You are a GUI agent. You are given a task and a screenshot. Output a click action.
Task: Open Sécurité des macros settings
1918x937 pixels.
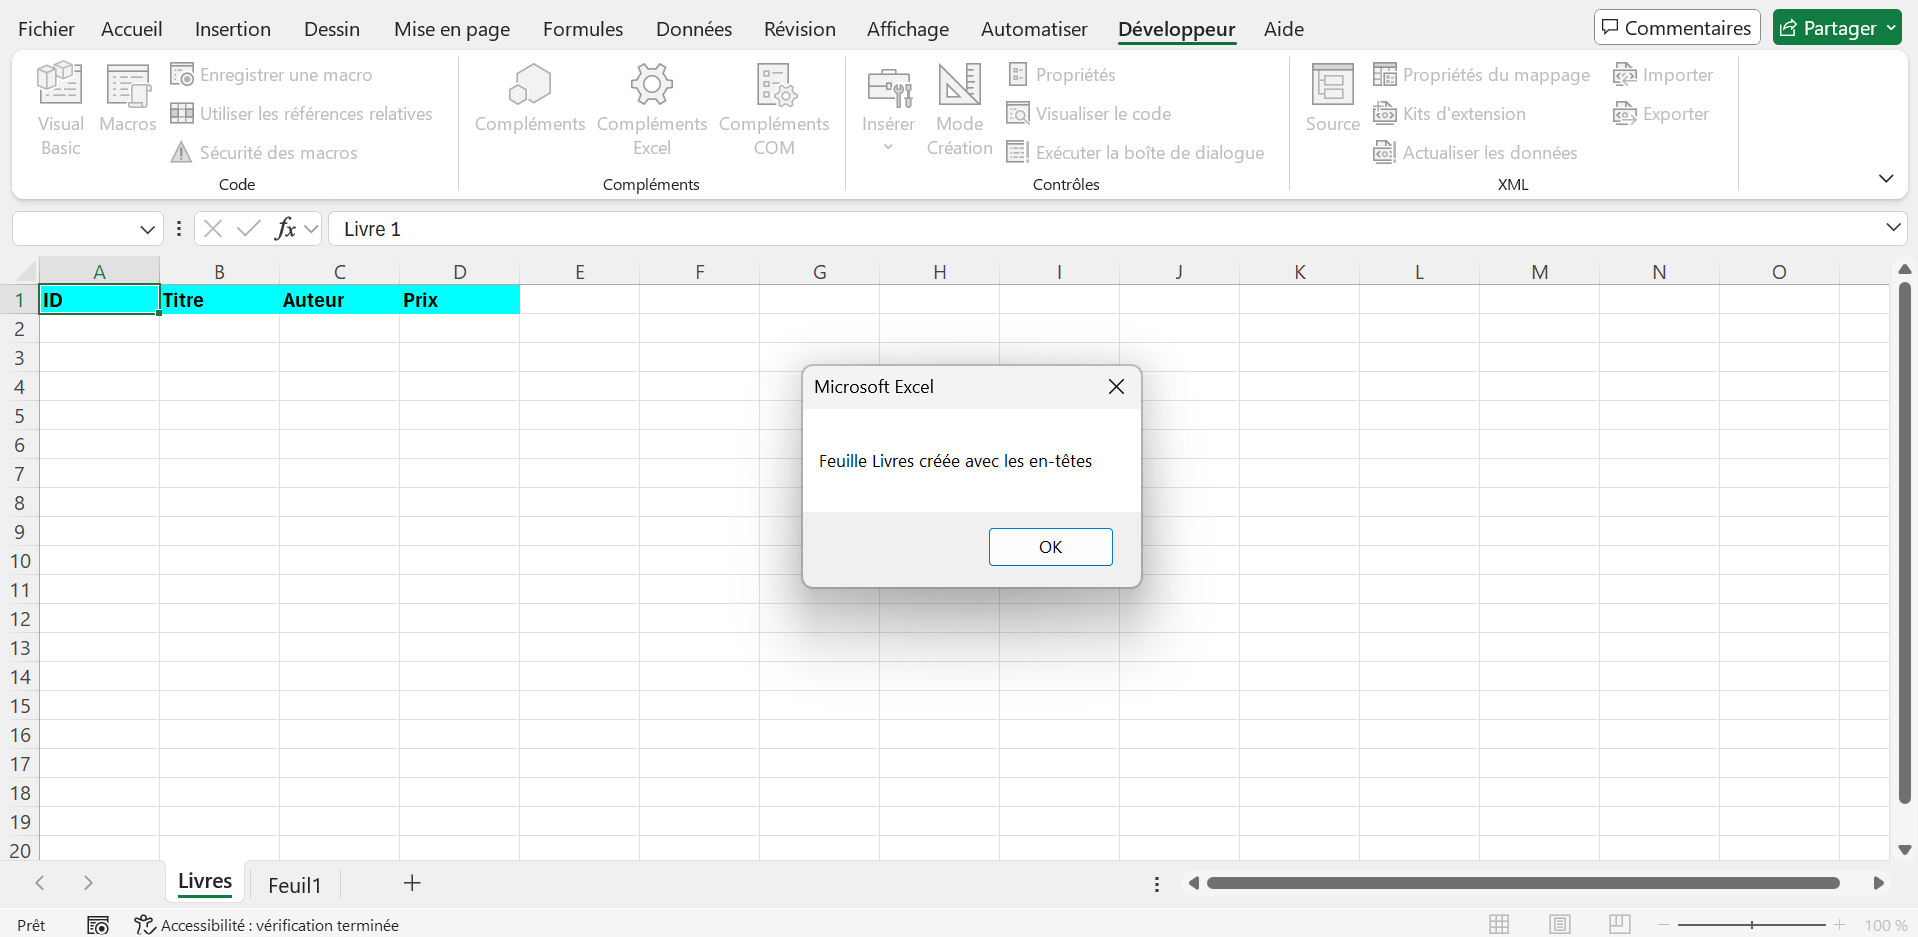pyautogui.click(x=264, y=153)
